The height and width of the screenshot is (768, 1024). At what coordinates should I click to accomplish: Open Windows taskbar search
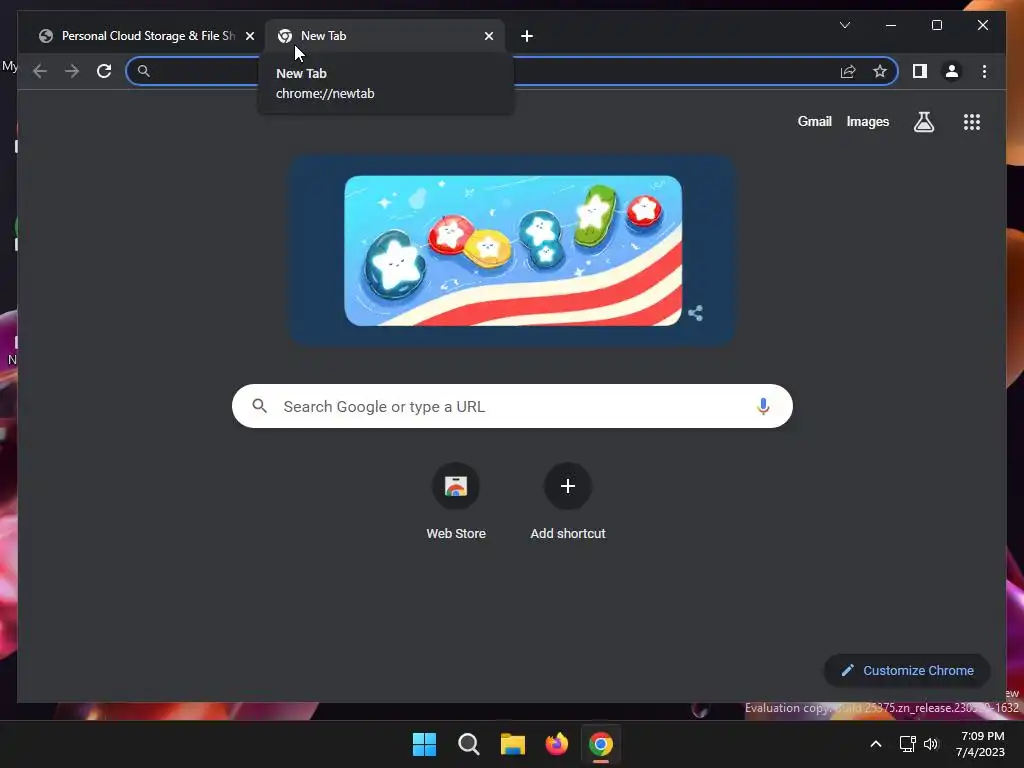pos(468,744)
